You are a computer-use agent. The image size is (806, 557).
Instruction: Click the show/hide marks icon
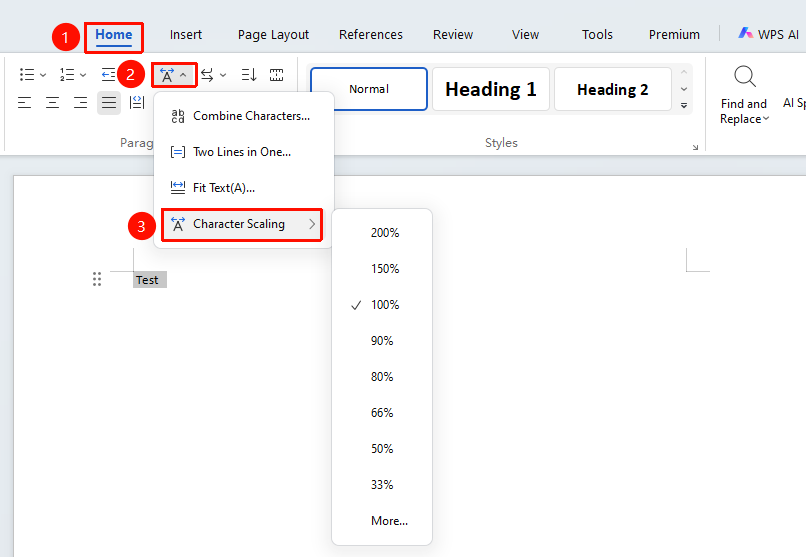277,75
